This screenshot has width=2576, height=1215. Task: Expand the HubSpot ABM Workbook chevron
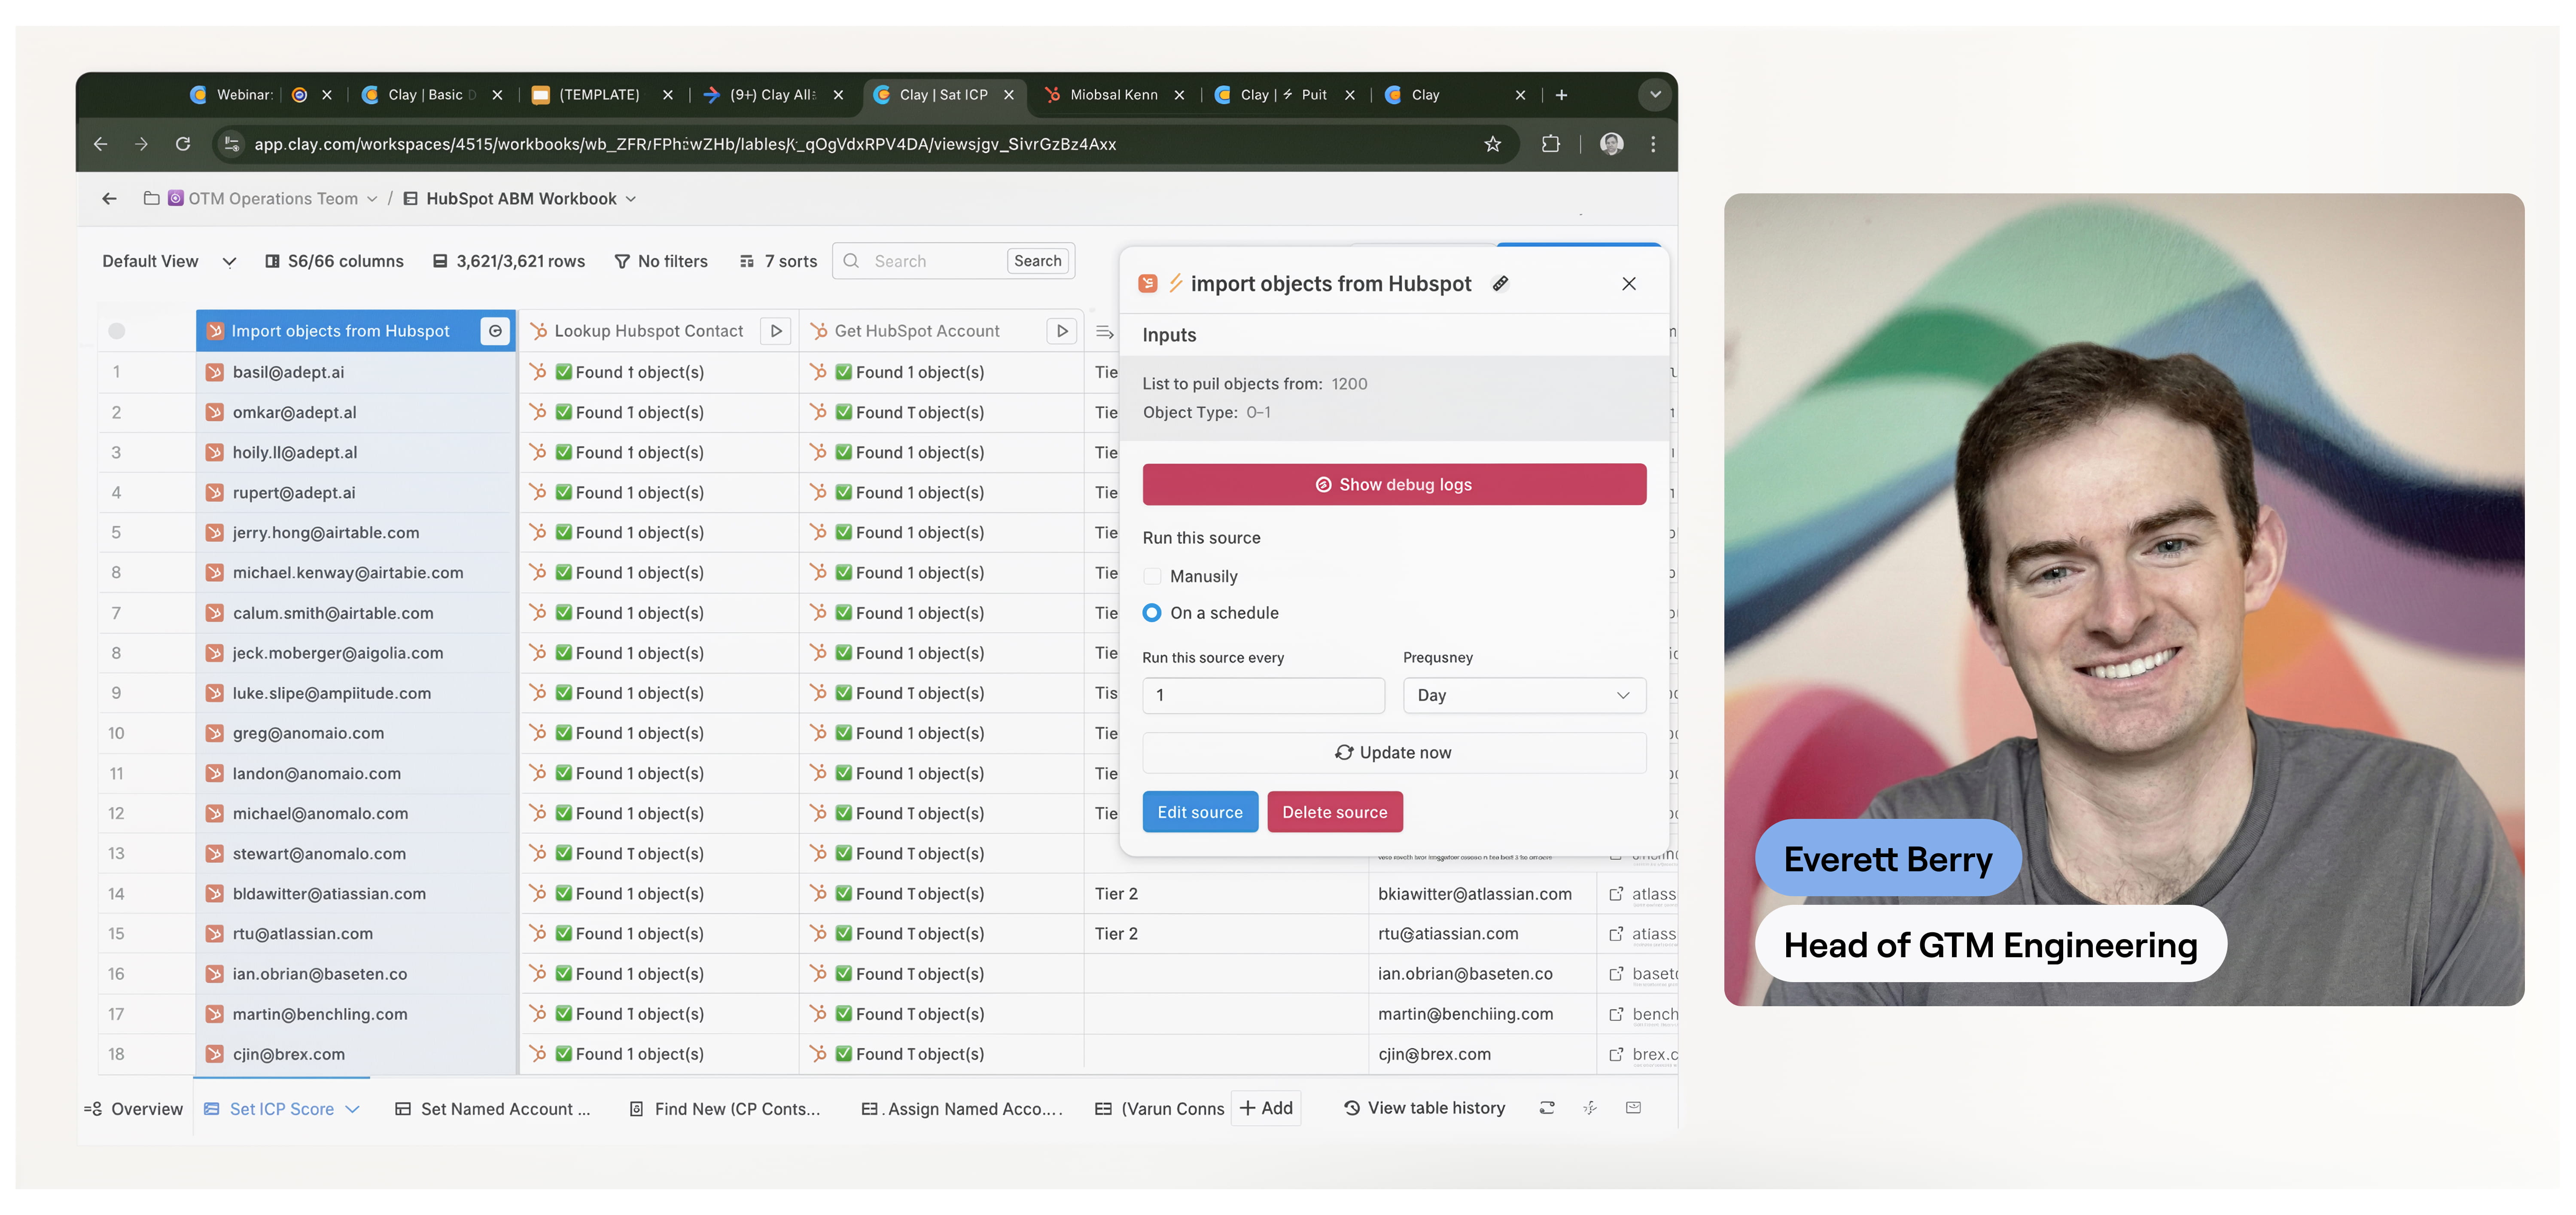click(x=631, y=199)
